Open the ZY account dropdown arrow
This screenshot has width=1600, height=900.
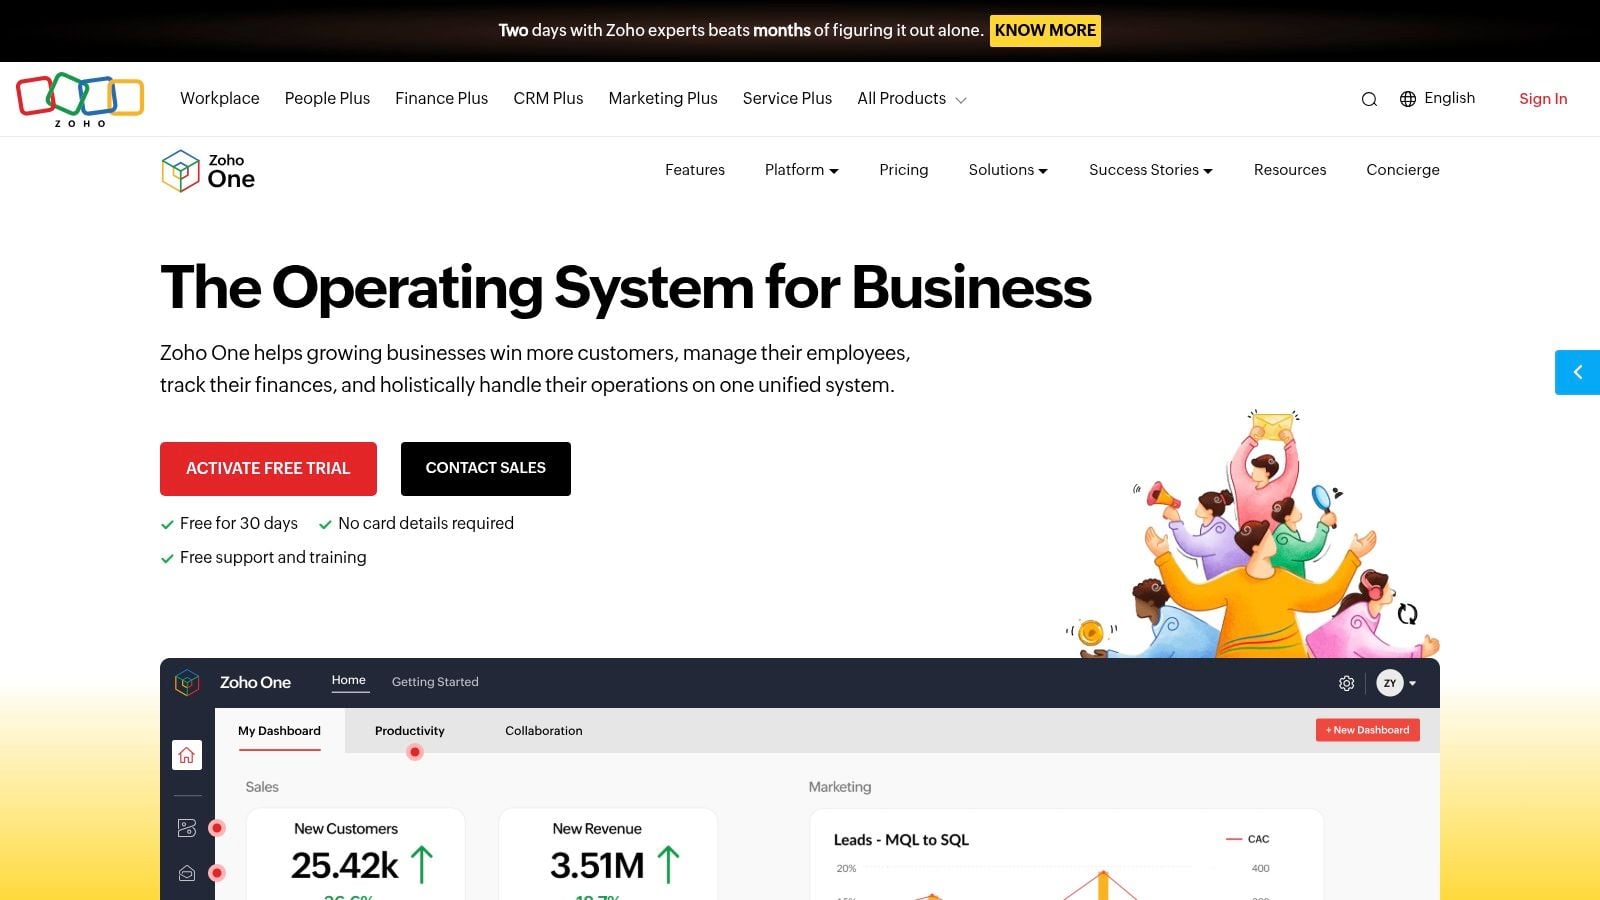click(1412, 684)
